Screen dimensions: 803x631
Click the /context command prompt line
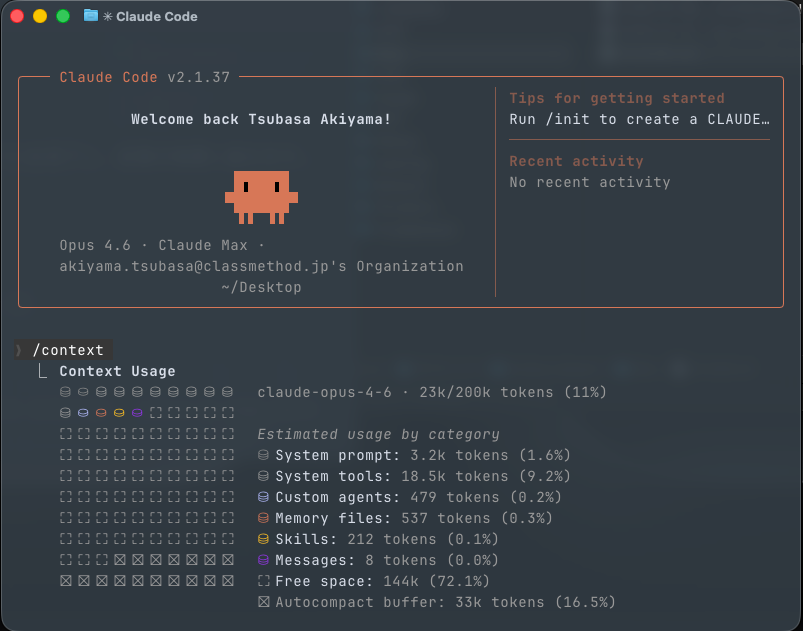pyautogui.click(x=68, y=350)
